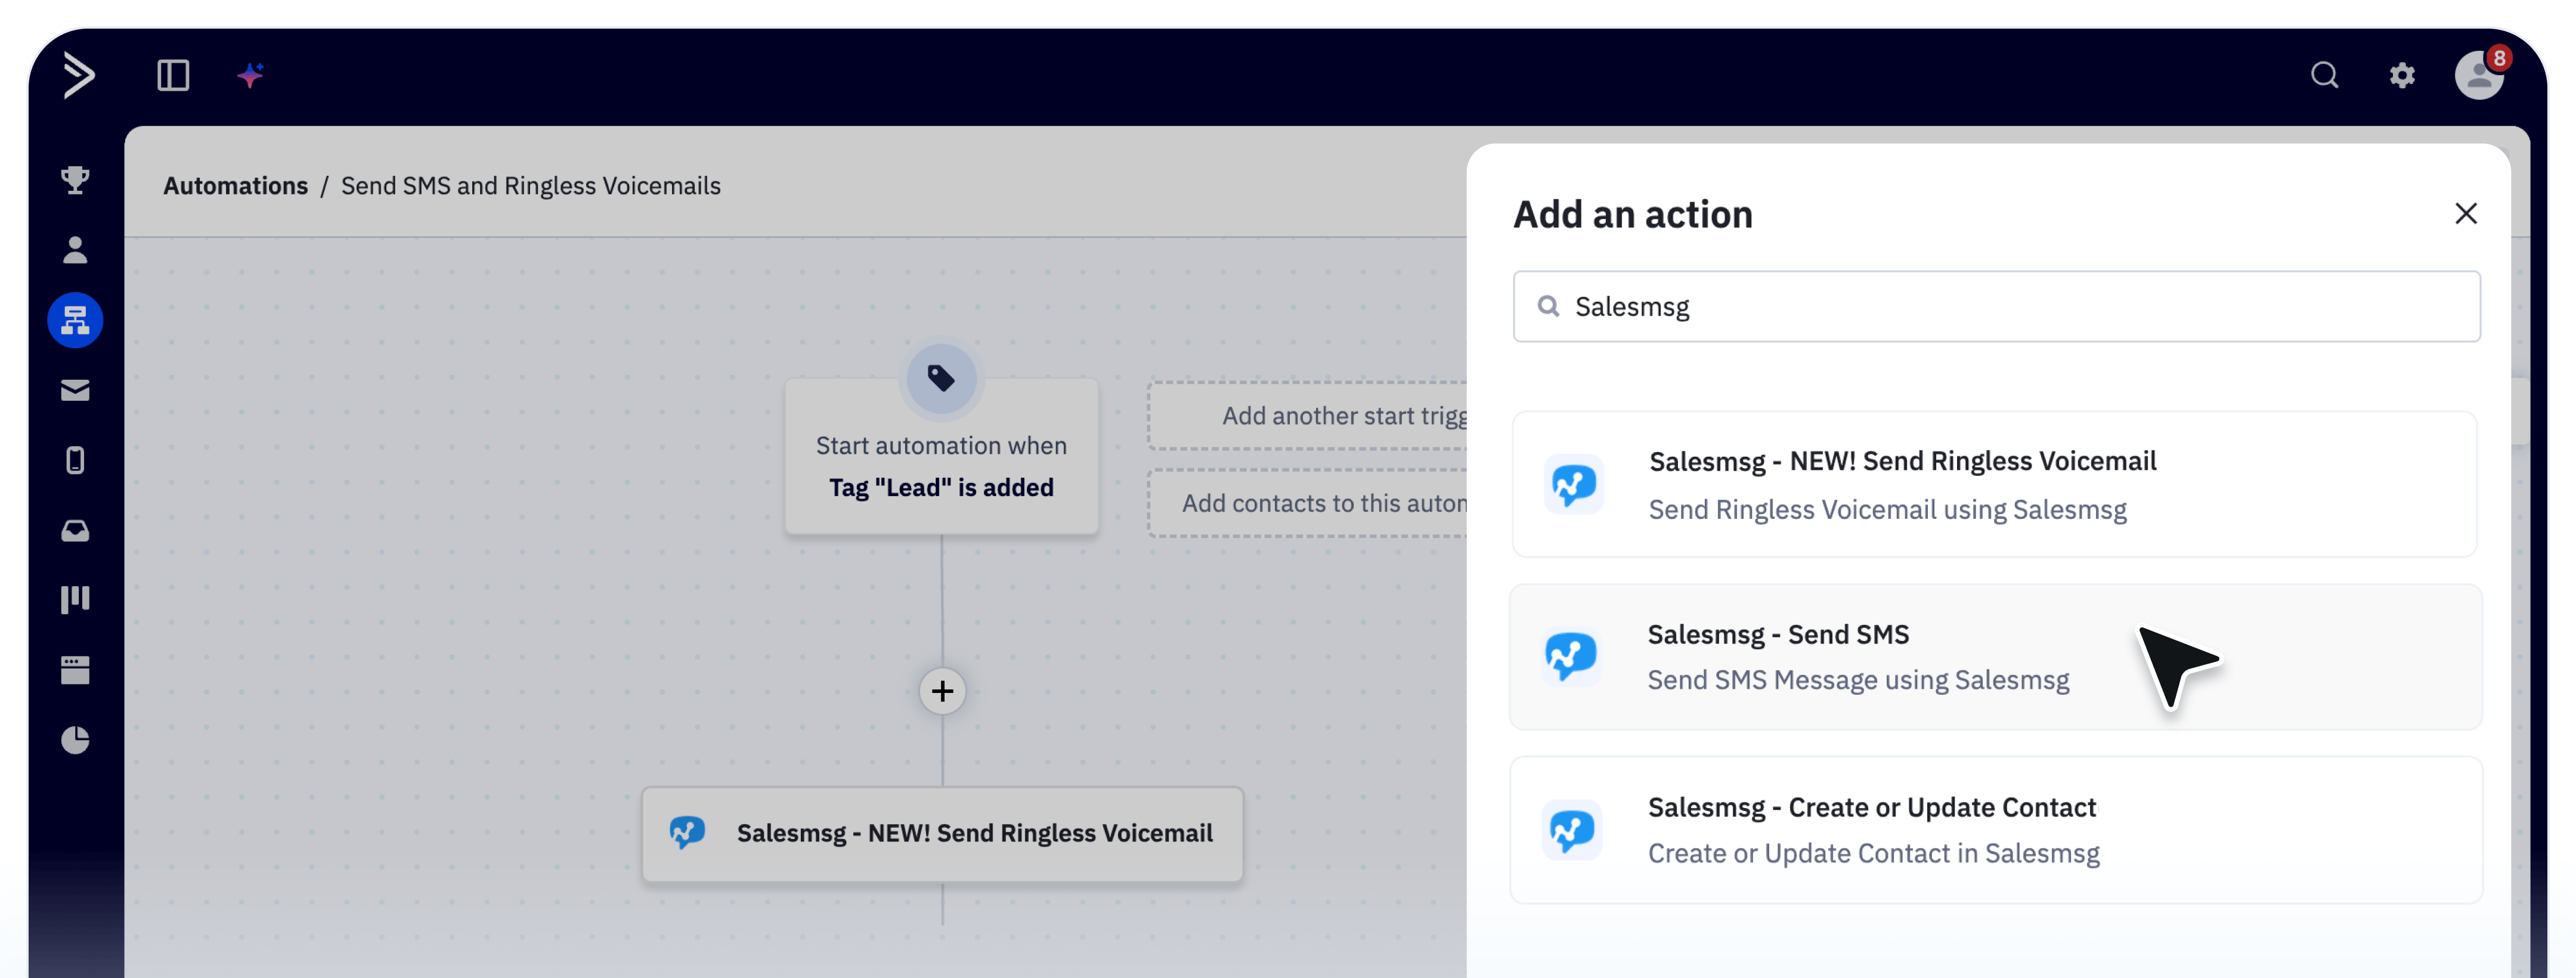Viewport: 2576px width, 978px height.
Task: Open the Campaigns email icon in the sidebar
Action: 75,390
